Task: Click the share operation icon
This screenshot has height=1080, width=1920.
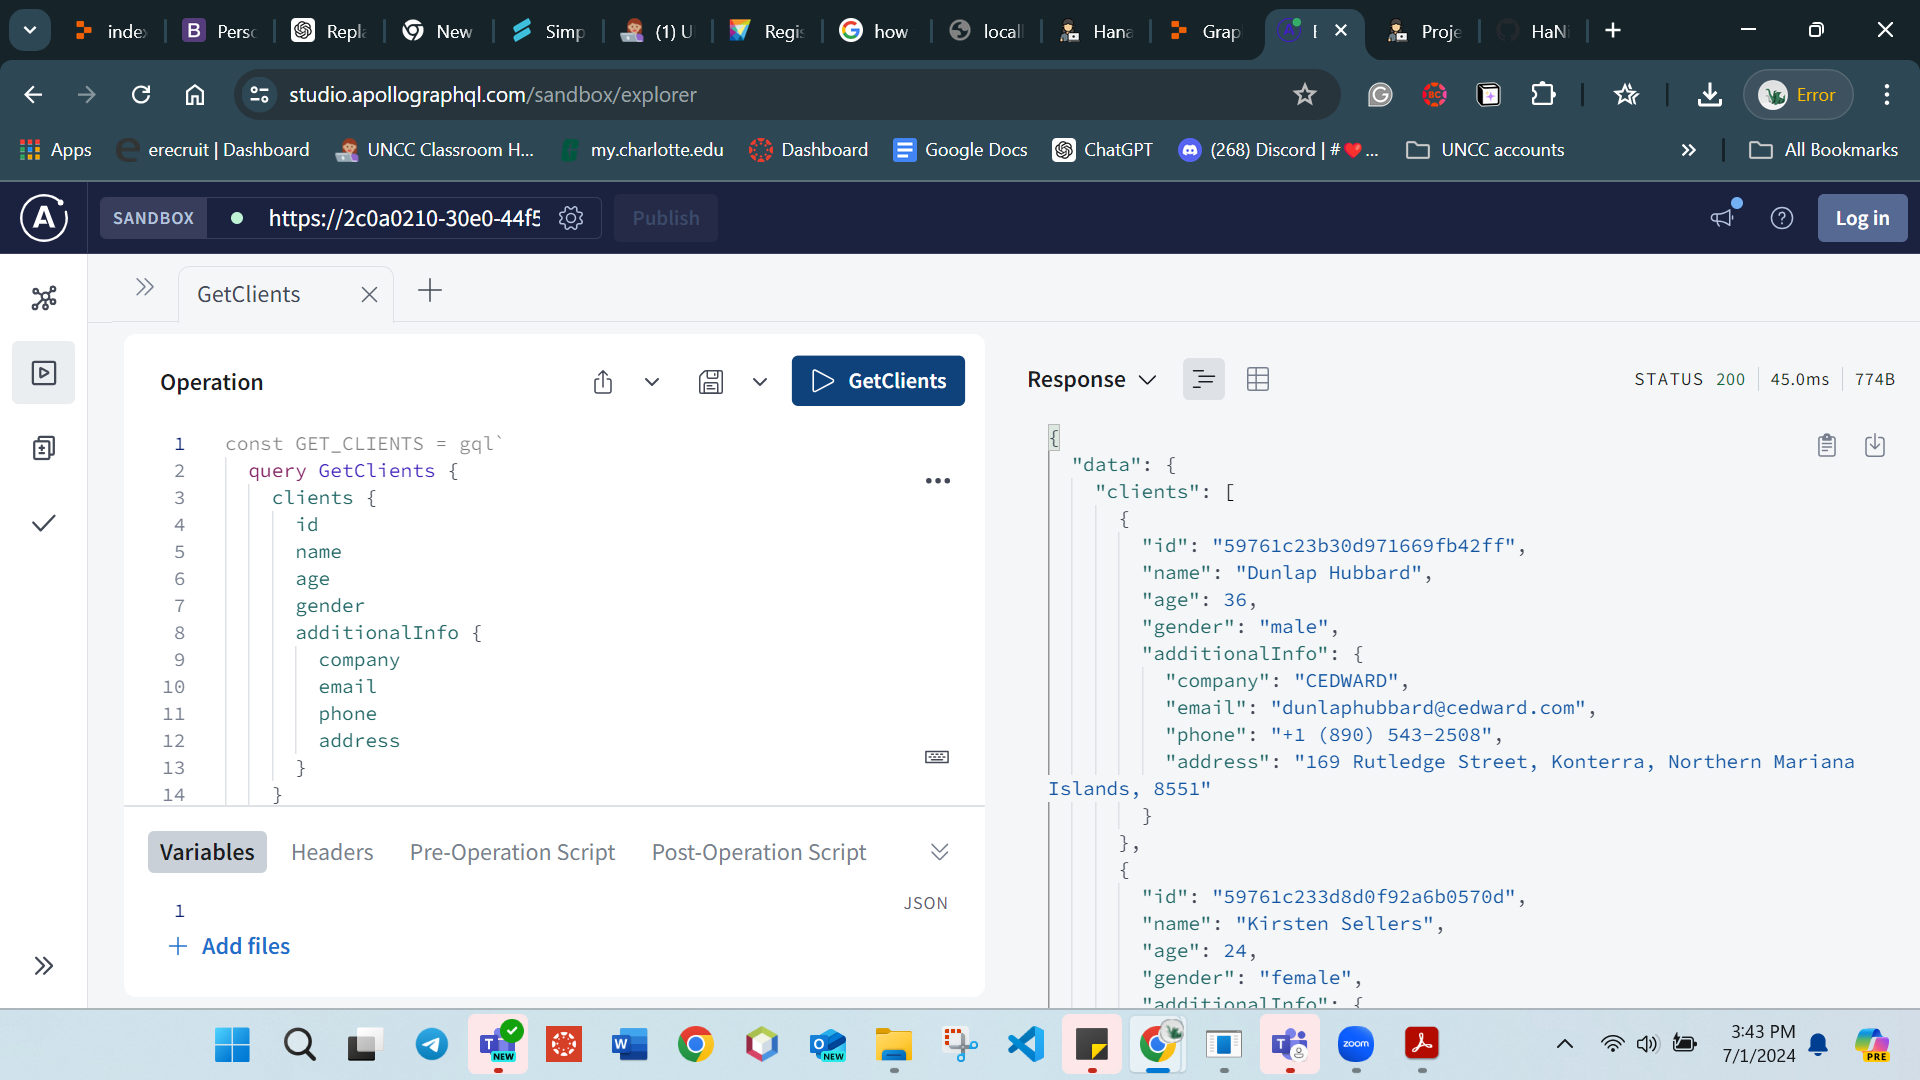Action: pyautogui.click(x=603, y=382)
